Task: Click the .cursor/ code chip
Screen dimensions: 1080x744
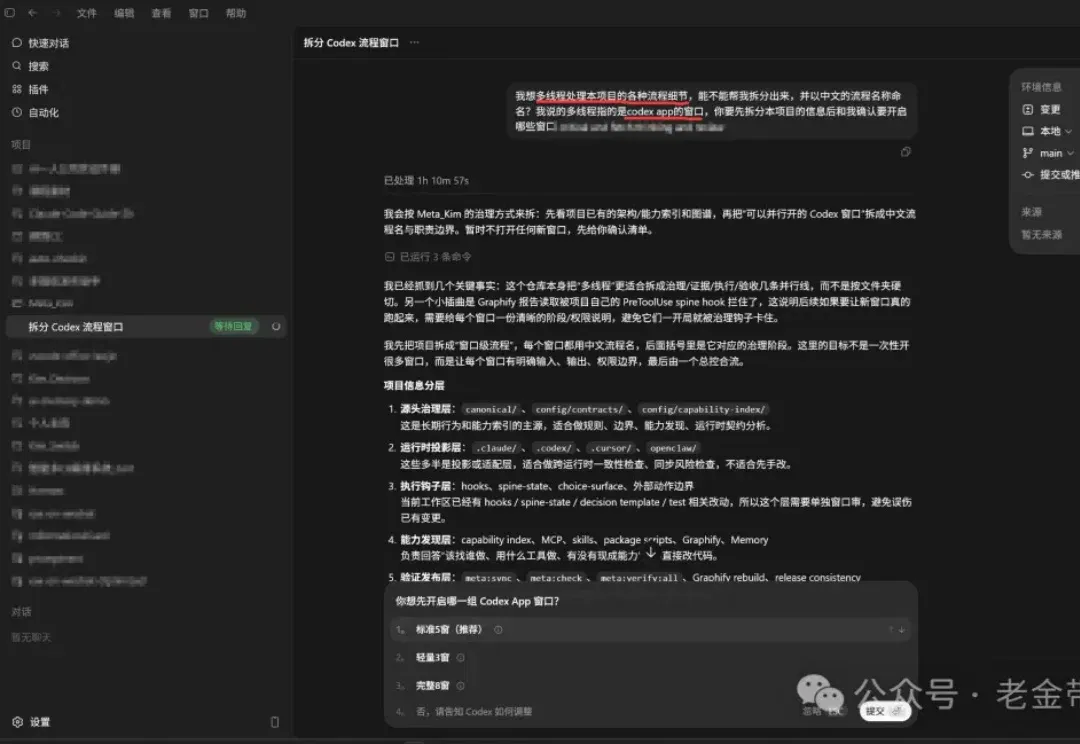Action: [x=610, y=448]
